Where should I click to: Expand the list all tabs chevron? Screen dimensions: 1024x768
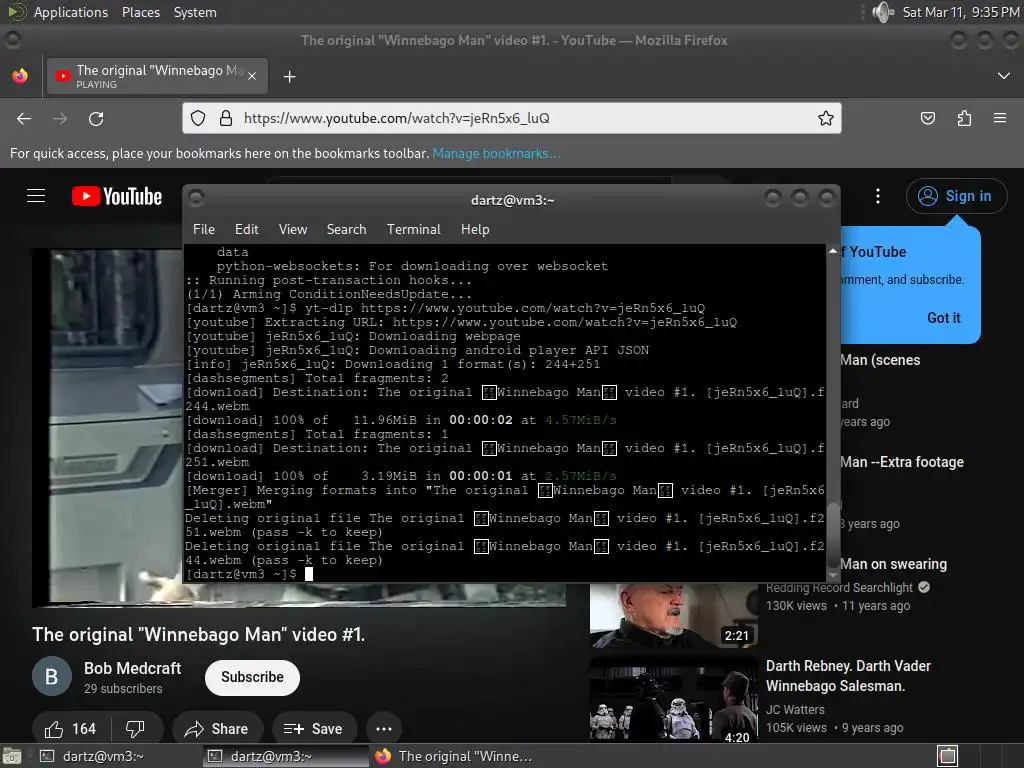click(1004, 76)
